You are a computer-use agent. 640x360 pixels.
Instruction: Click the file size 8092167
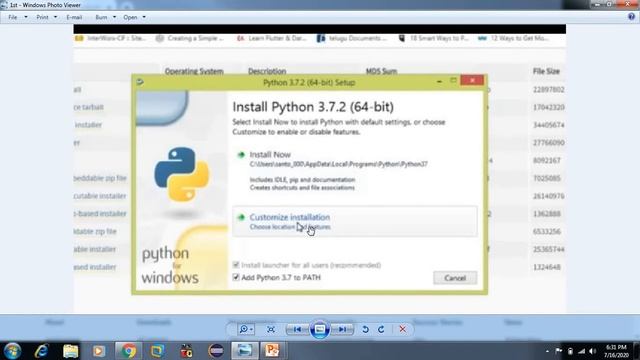pos(547,160)
